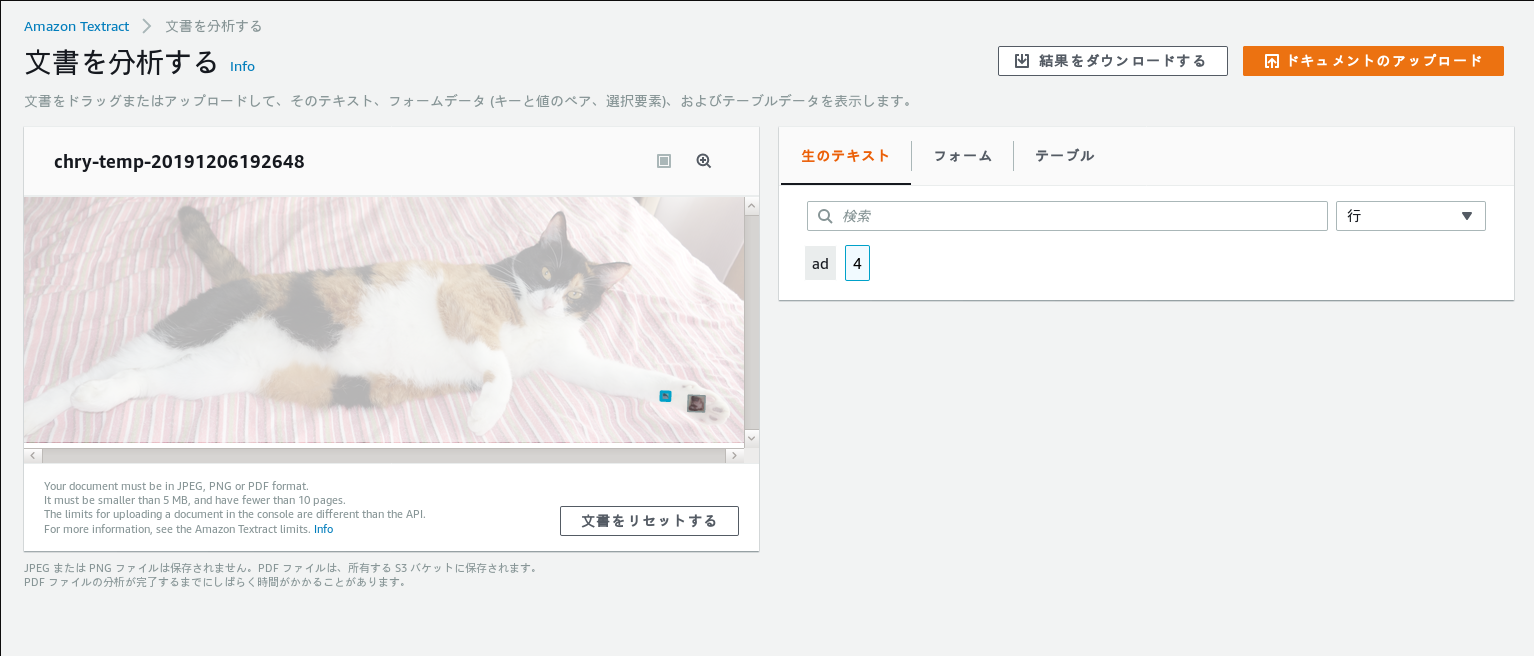Screen dimensions: 1534x656
Task: Open the 行 dropdown selector
Action: 1410,216
